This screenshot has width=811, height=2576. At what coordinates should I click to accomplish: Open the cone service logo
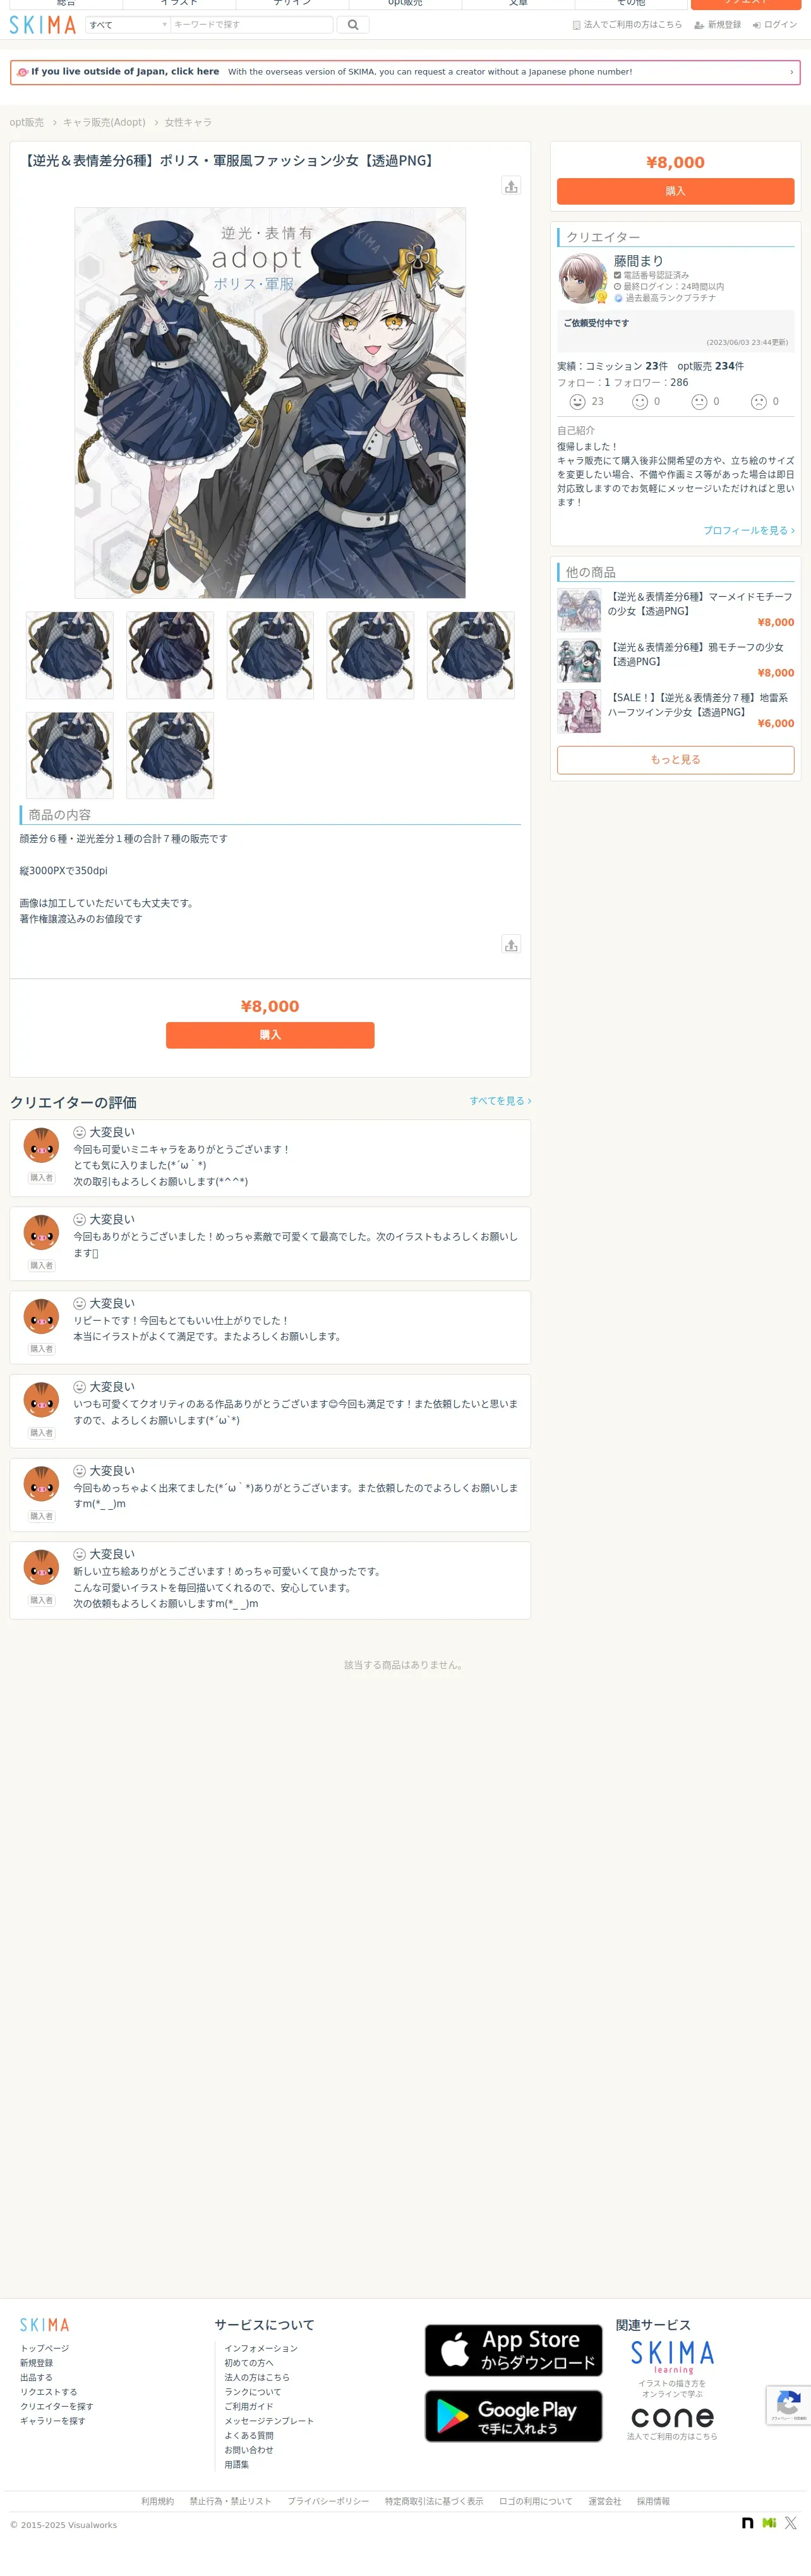(x=672, y=2417)
